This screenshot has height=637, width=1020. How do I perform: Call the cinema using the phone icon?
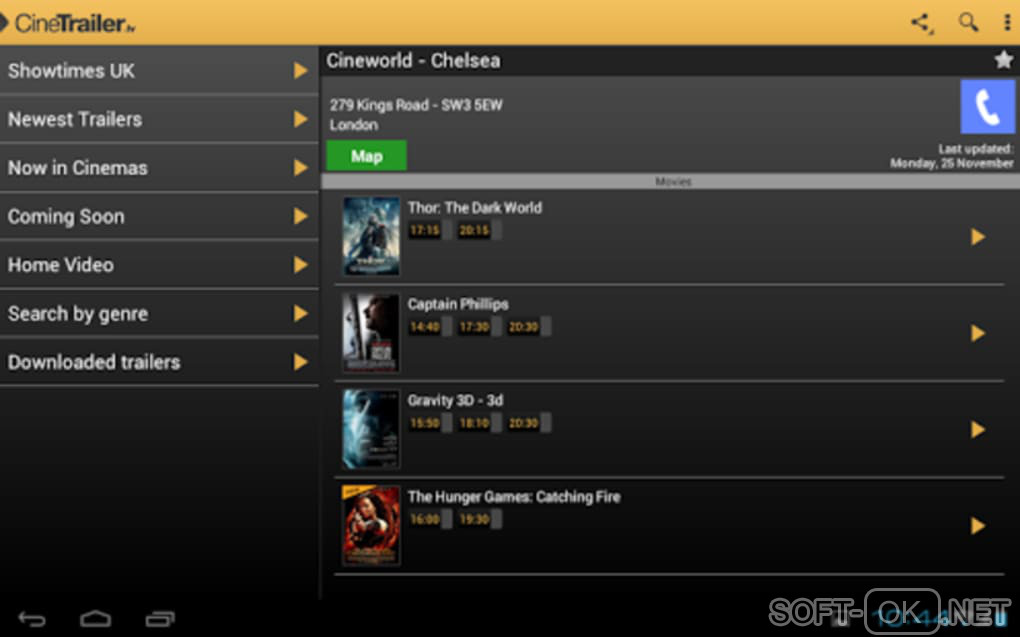pyautogui.click(x=987, y=107)
